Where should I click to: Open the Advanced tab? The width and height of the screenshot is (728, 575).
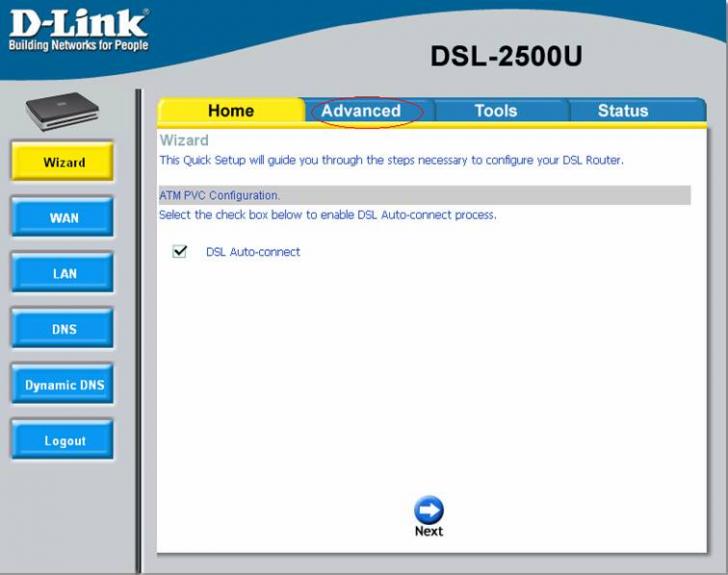[361, 111]
